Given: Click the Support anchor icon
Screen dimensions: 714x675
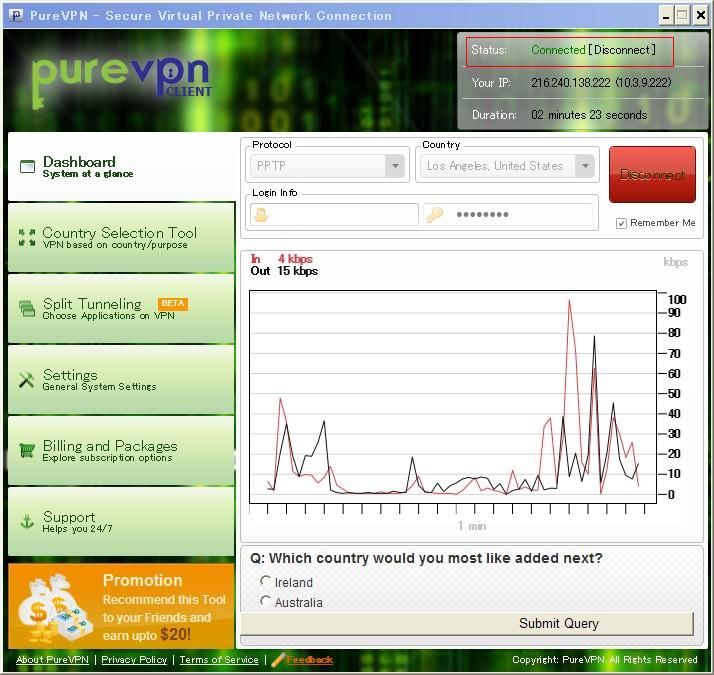Looking at the screenshot, I should 27,521.
